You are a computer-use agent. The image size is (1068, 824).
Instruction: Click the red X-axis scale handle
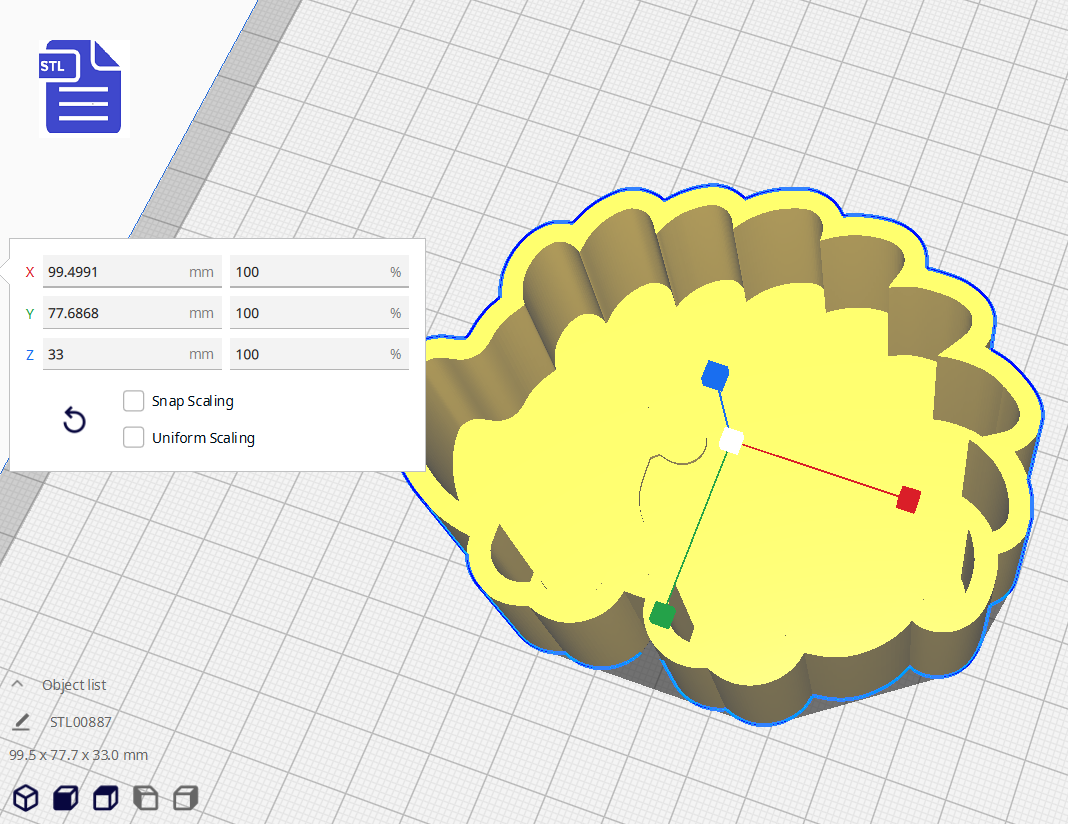pos(908,499)
